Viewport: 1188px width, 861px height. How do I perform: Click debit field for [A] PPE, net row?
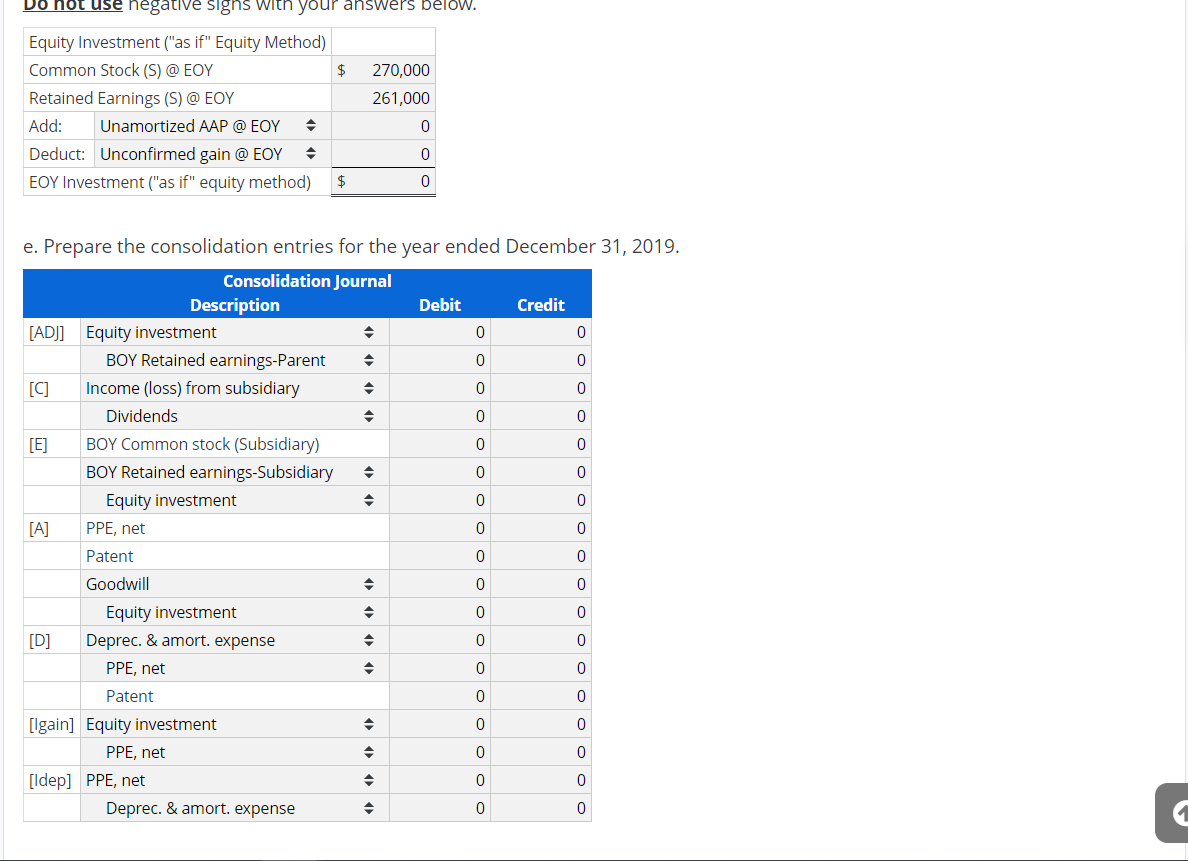click(x=440, y=528)
